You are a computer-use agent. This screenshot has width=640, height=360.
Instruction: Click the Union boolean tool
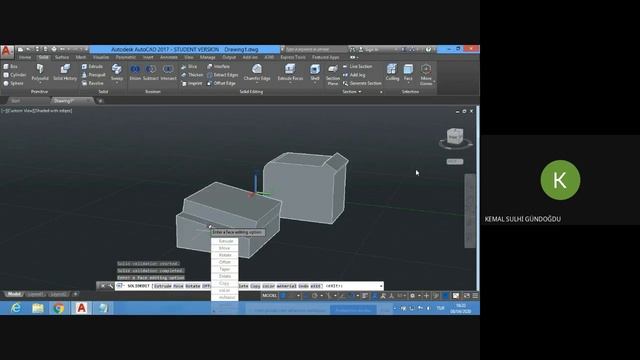coord(135,72)
